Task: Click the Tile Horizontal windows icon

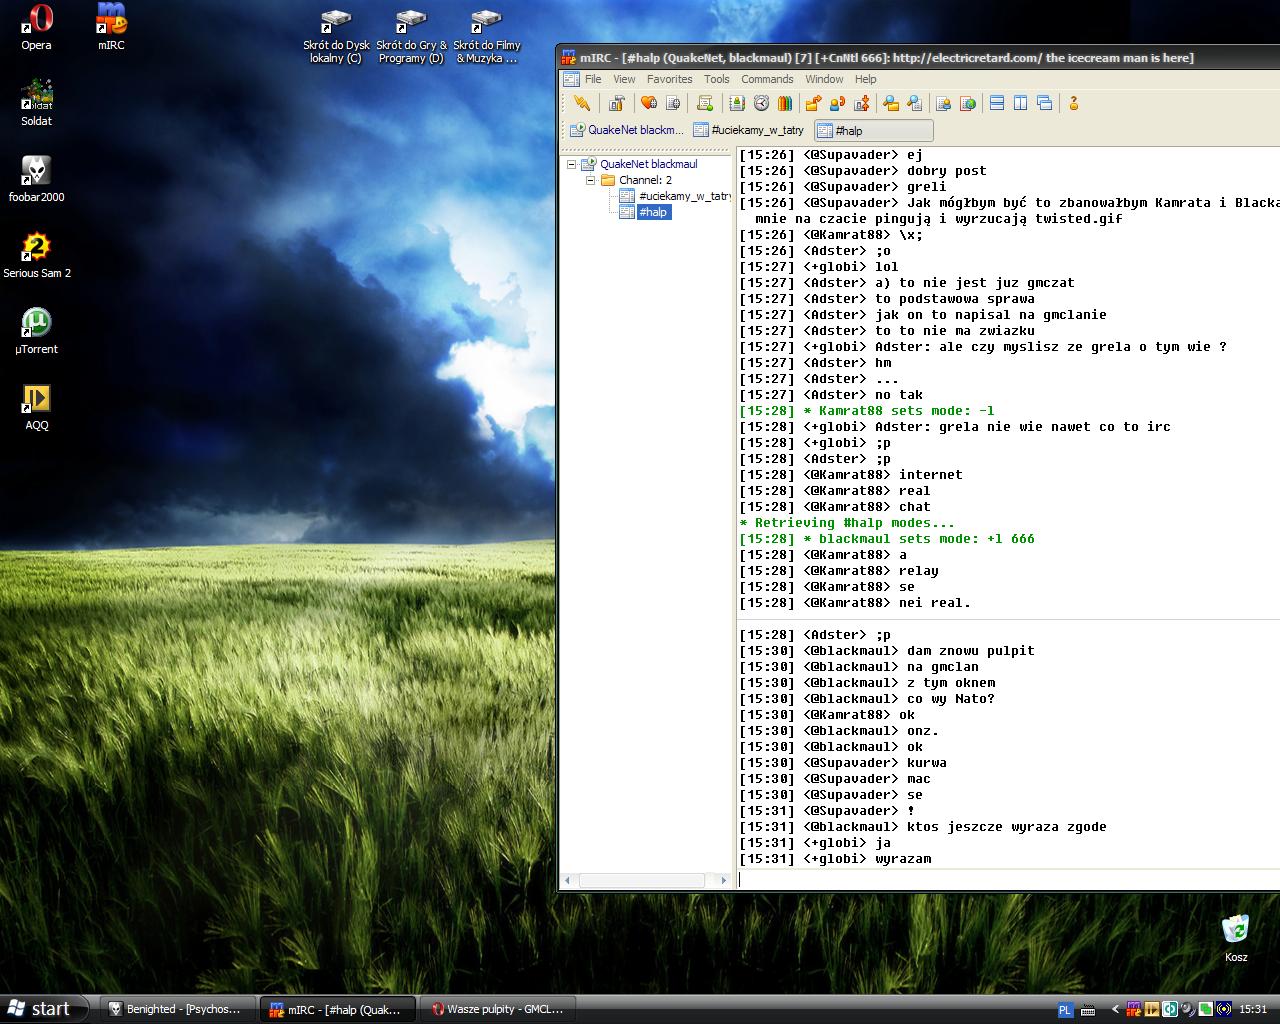Action: 996,103
